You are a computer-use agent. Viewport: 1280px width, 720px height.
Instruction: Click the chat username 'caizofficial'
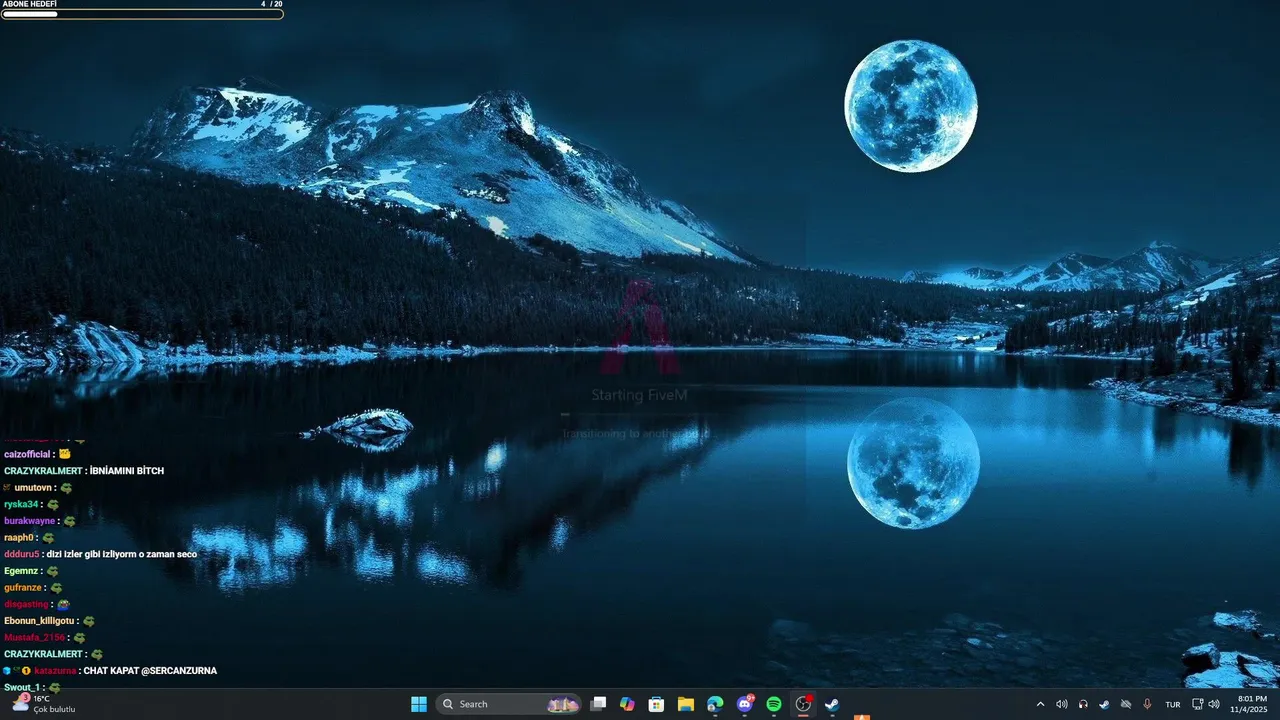tap(27, 454)
